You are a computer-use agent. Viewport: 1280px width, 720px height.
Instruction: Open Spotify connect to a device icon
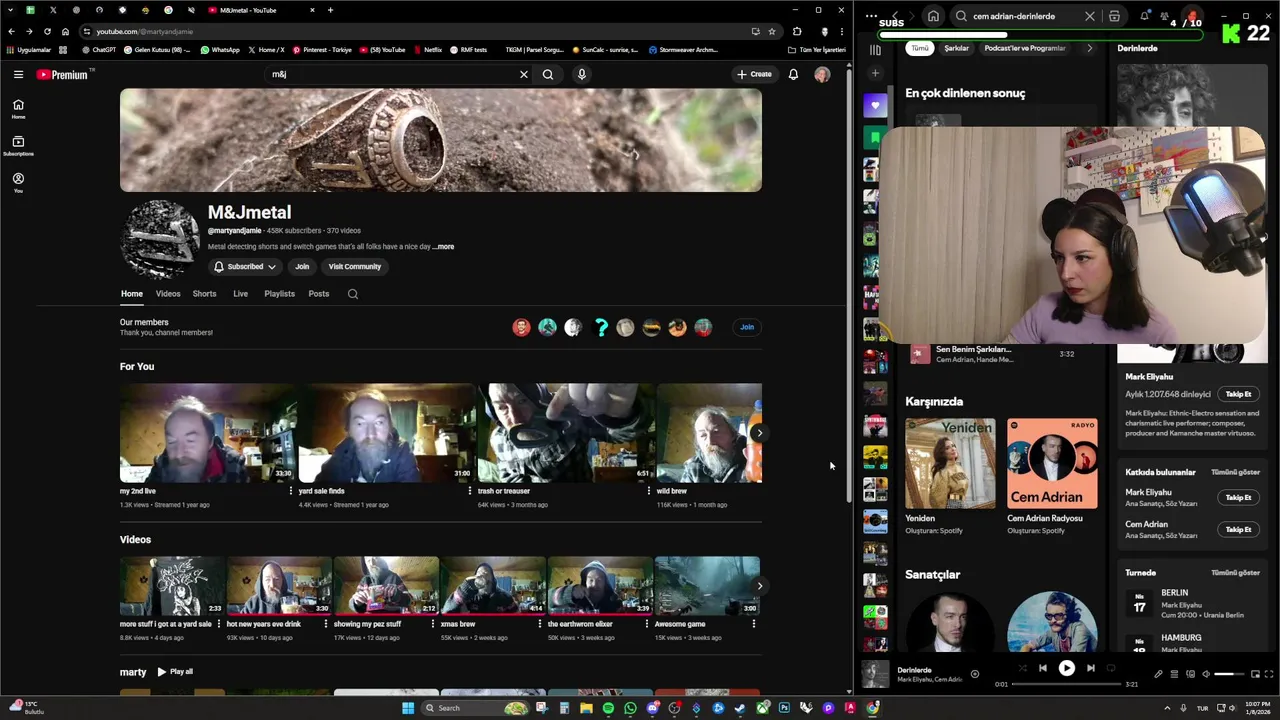(x=1190, y=674)
